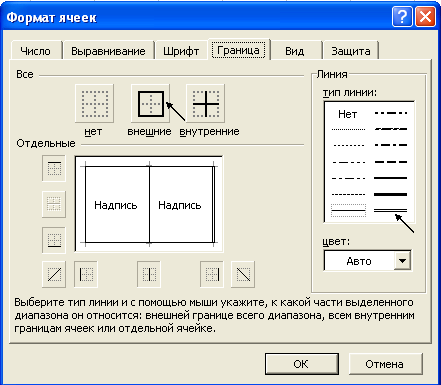The width and height of the screenshot is (441, 385).
Task: Switch to the Вид tab
Action: pyautogui.click(x=295, y=51)
